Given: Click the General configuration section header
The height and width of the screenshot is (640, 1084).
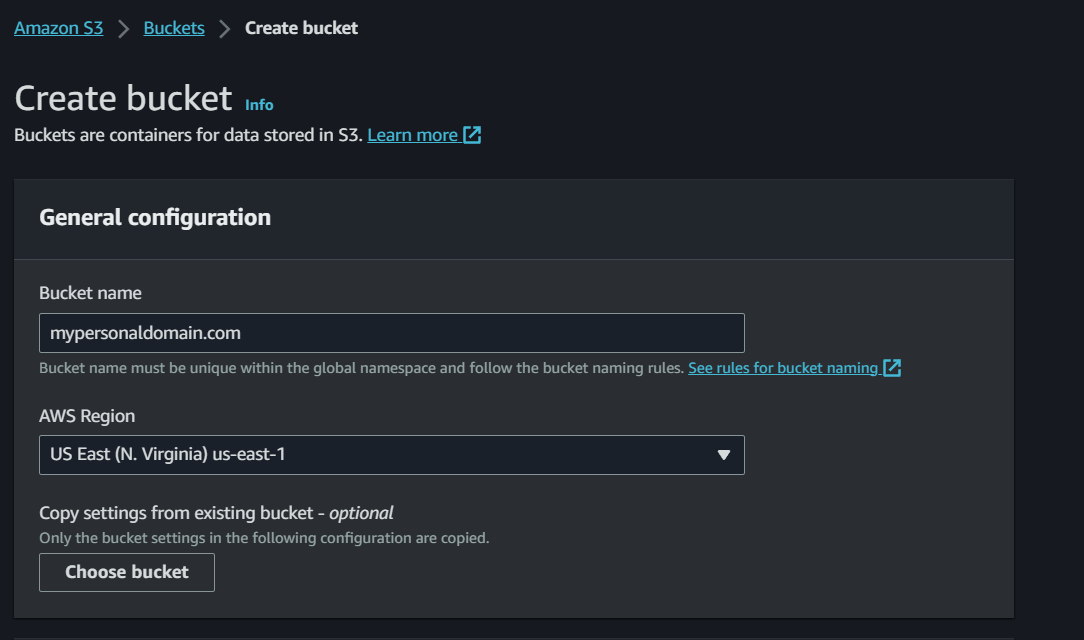Looking at the screenshot, I should (155, 217).
